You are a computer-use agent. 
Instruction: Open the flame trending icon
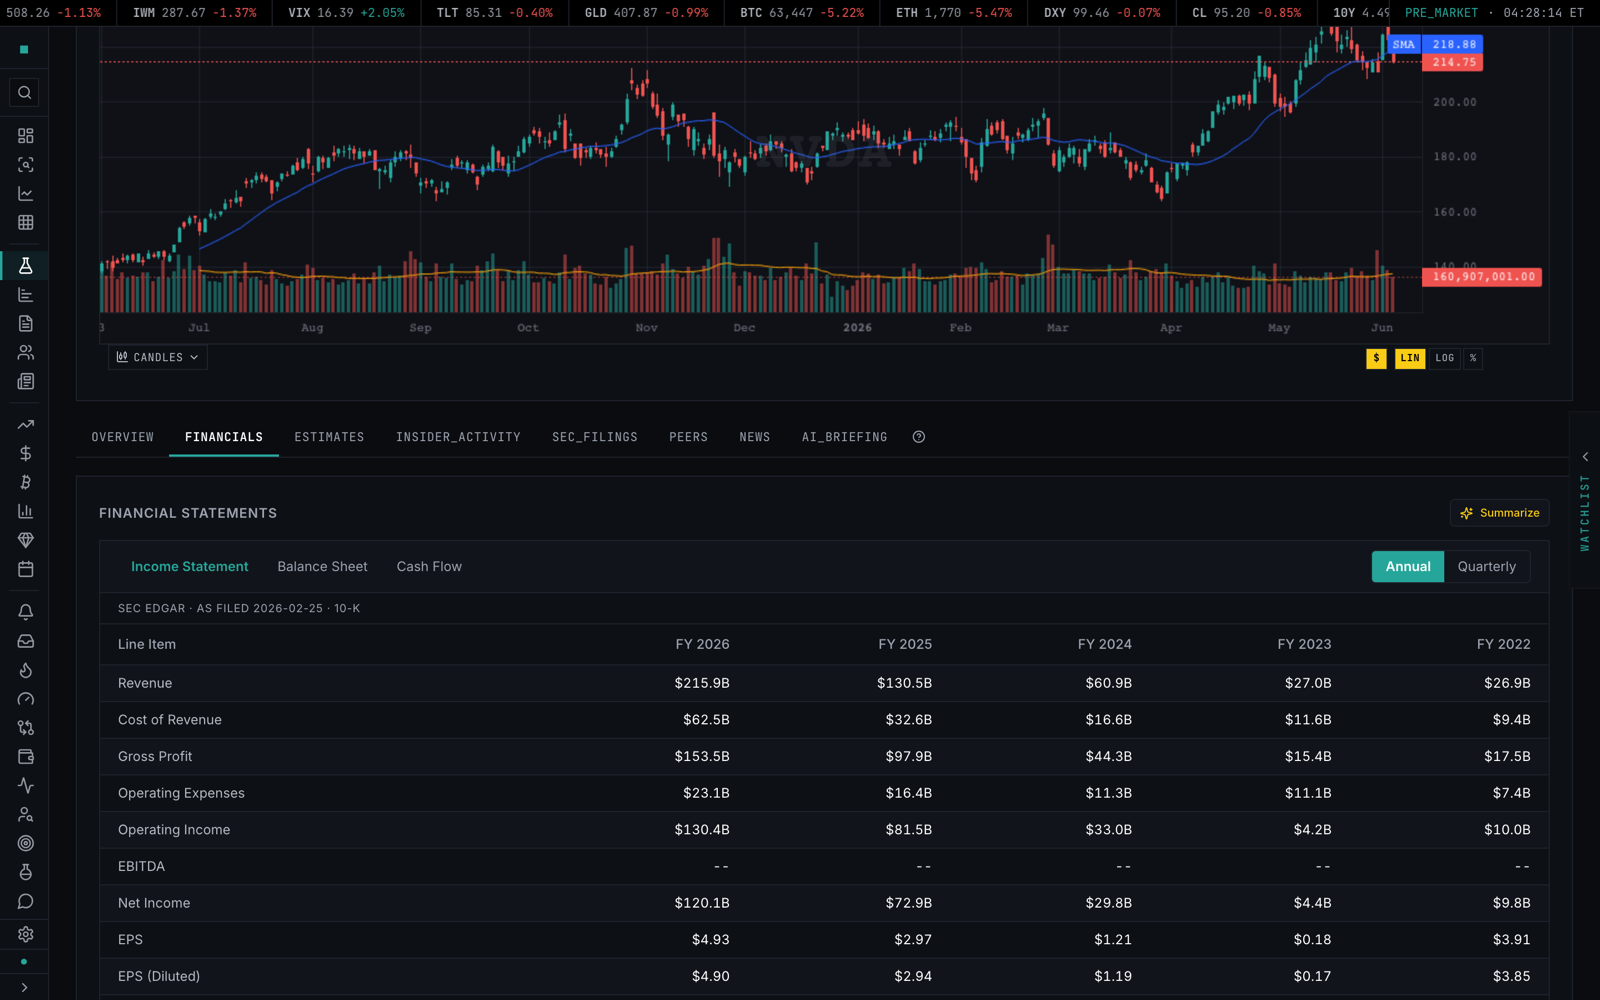25,671
